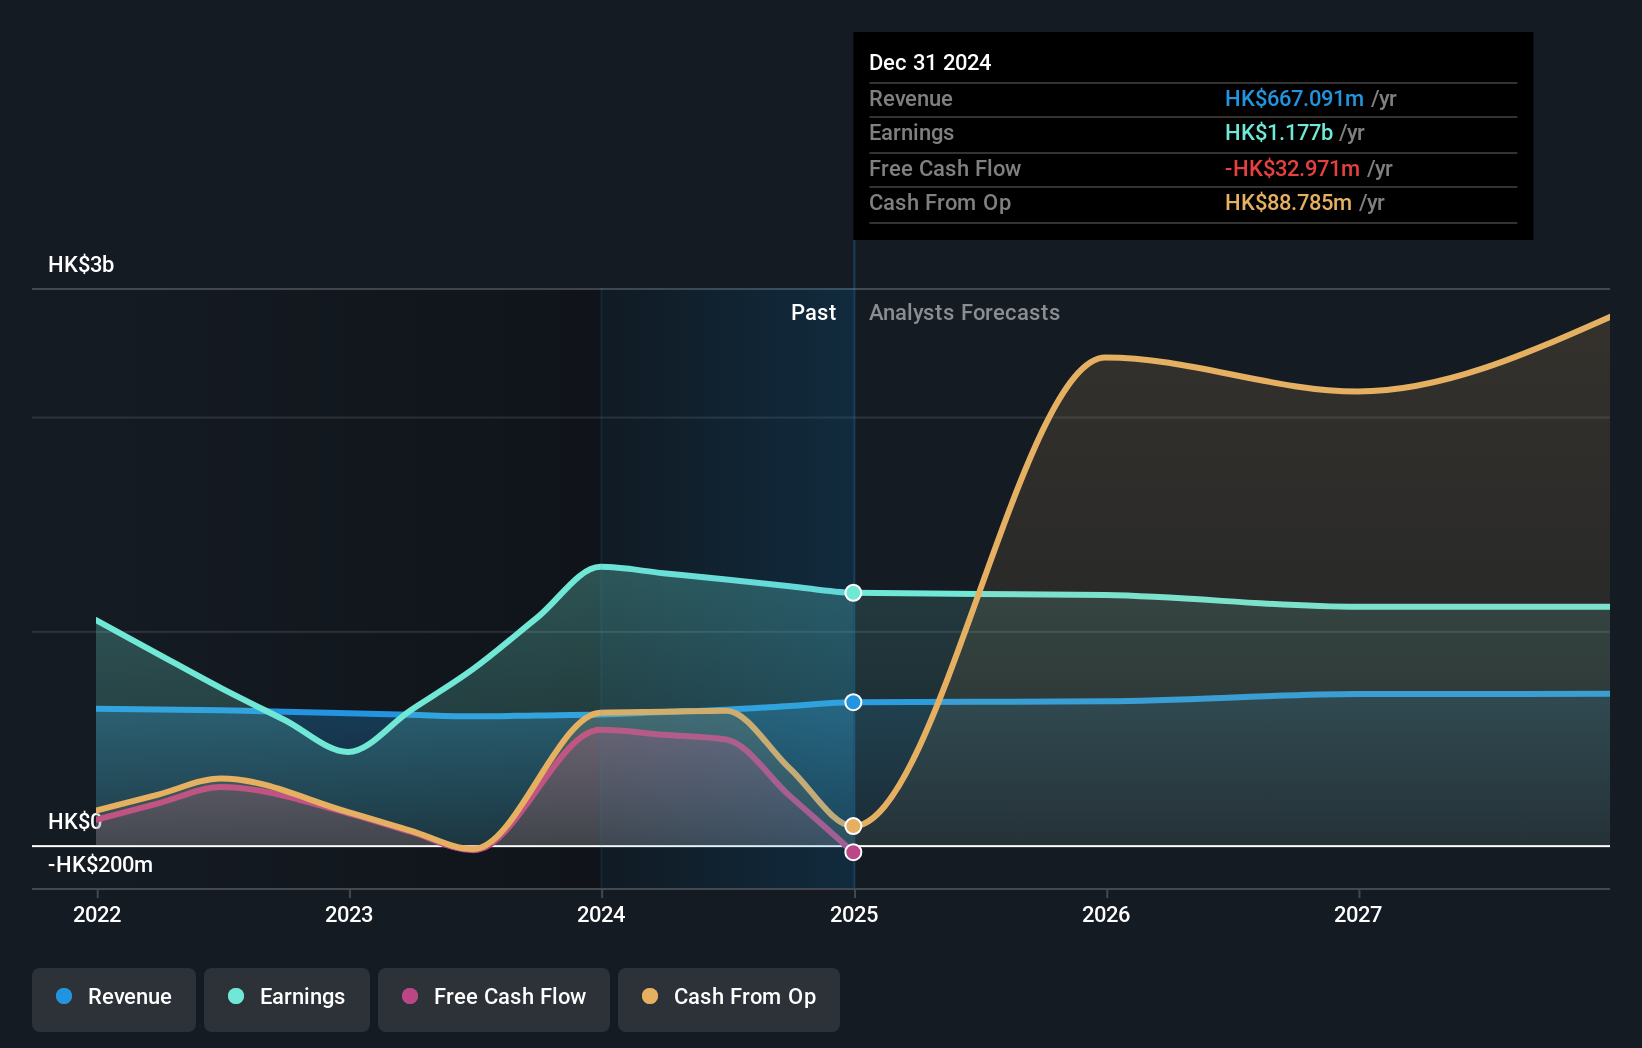Click the -HK$200m y-axis label
This screenshot has height=1048, width=1642.
100,865
